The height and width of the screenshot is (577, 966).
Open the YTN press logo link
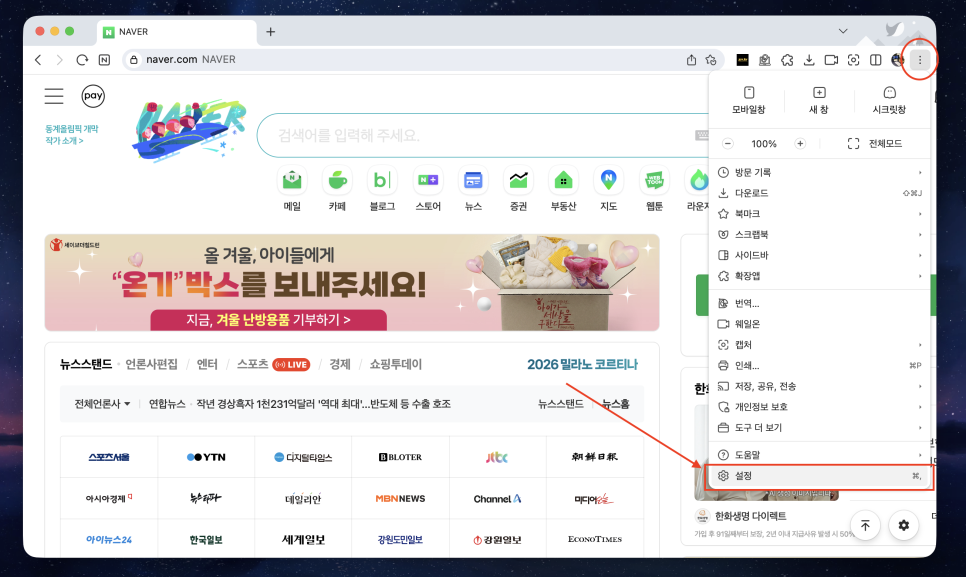click(206, 457)
